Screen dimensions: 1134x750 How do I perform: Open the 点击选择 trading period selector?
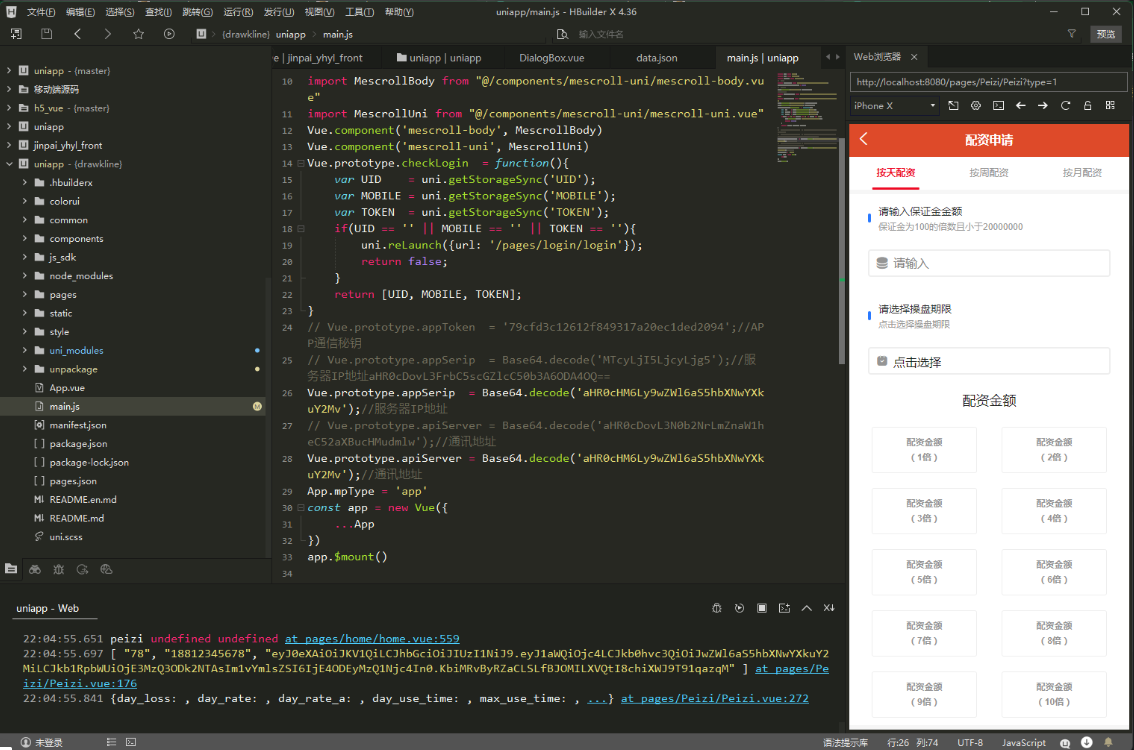point(989,362)
